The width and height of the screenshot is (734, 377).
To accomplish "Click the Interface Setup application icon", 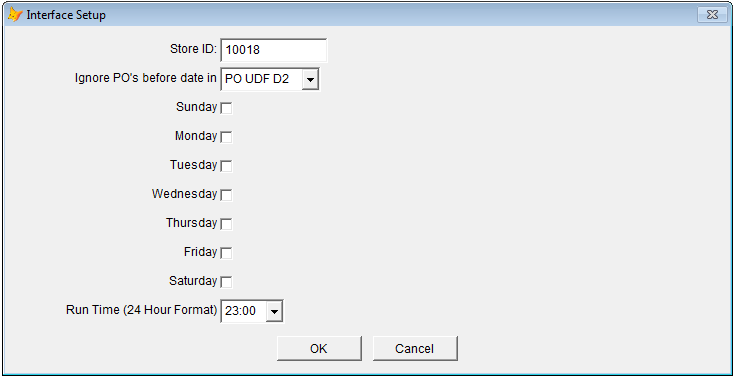I will click(x=15, y=15).
